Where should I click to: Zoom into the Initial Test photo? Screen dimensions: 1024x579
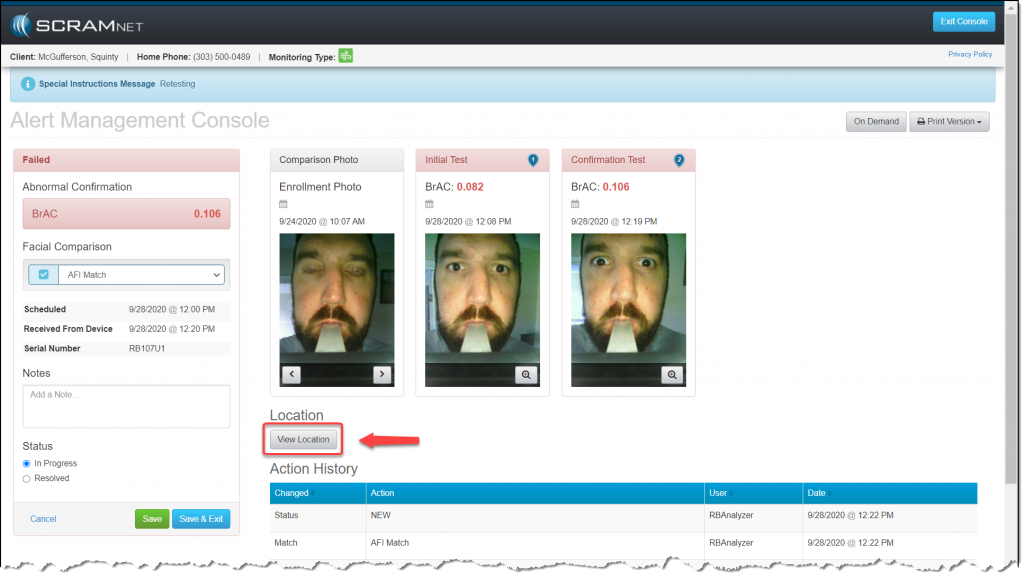(527, 374)
